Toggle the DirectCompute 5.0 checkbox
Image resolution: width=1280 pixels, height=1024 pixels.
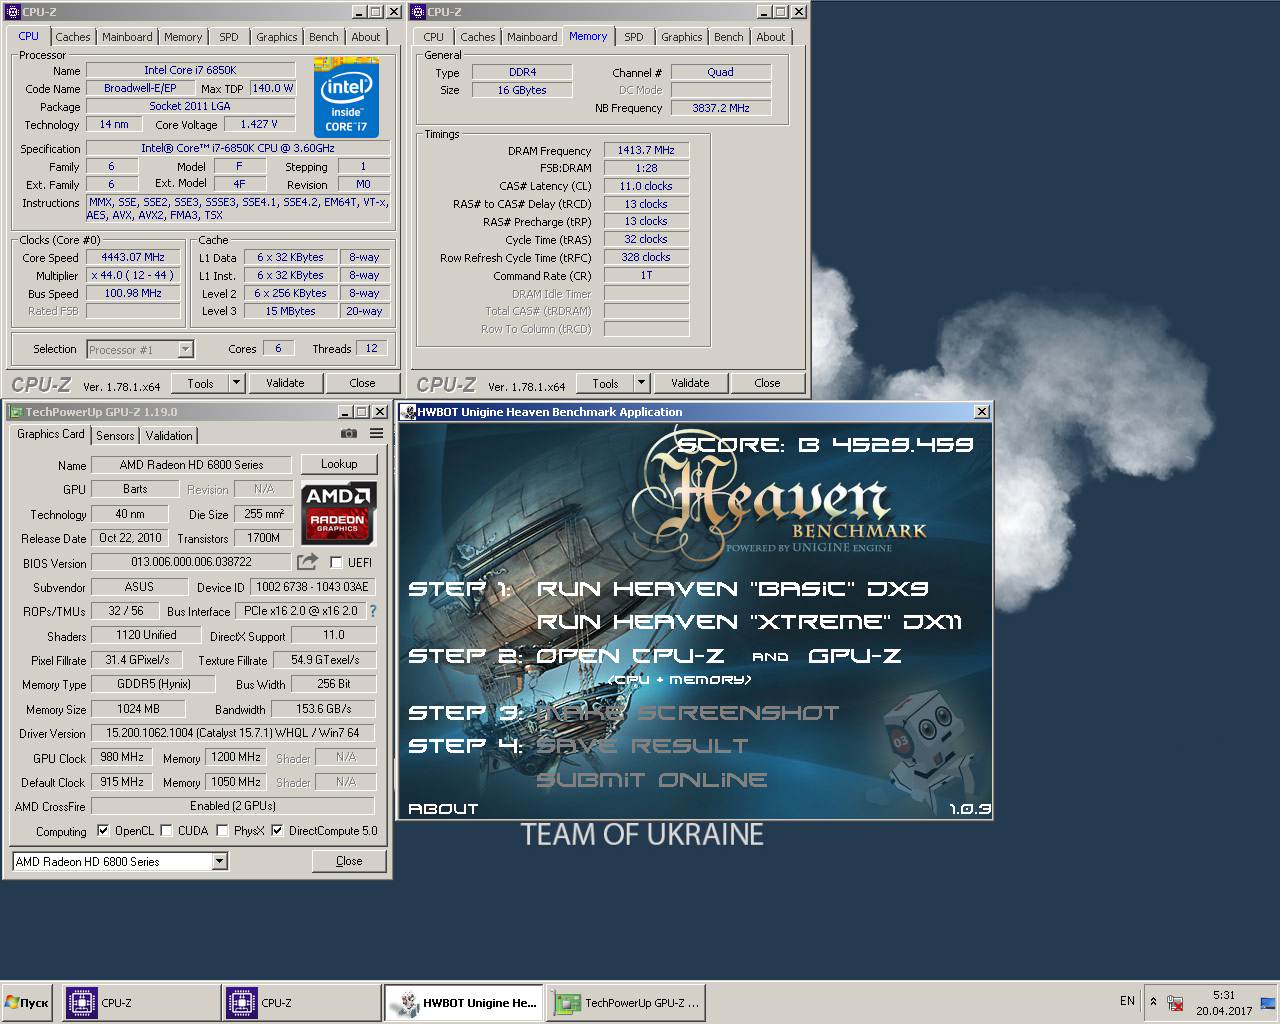(x=277, y=830)
